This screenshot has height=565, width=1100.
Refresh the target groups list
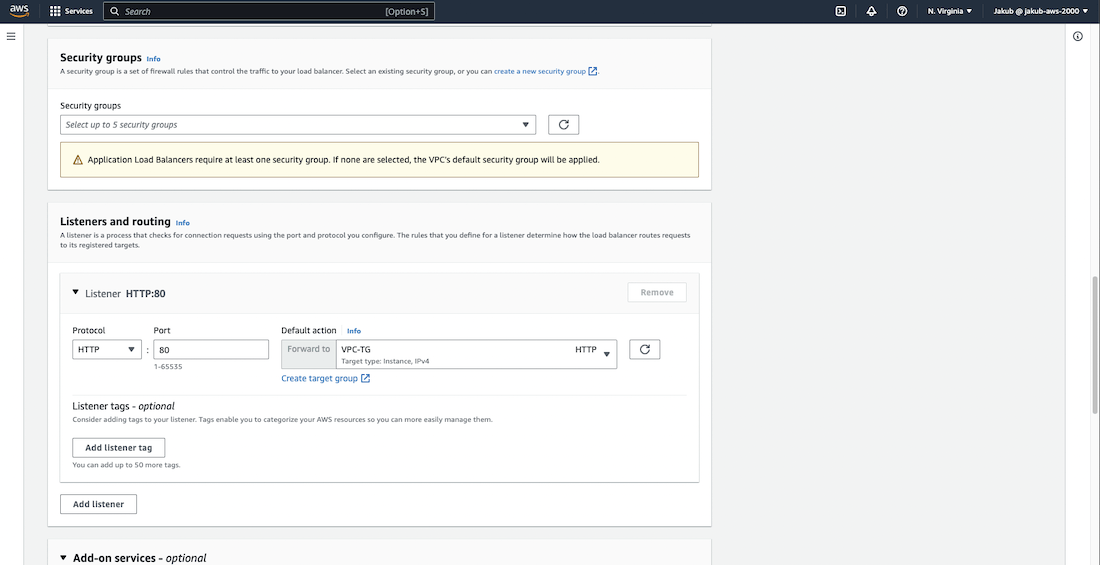pyautogui.click(x=644, y=349)
